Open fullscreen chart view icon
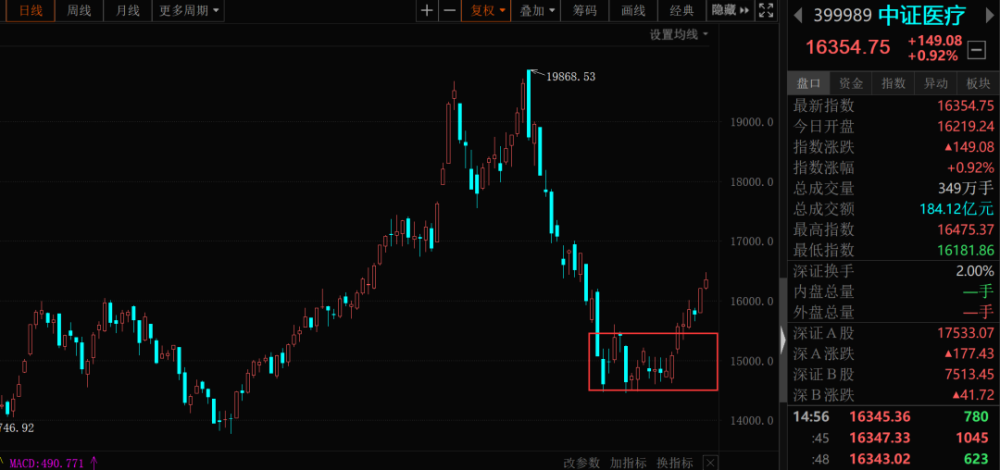This screenshot has height=470, width=1000. pos(765,10)
